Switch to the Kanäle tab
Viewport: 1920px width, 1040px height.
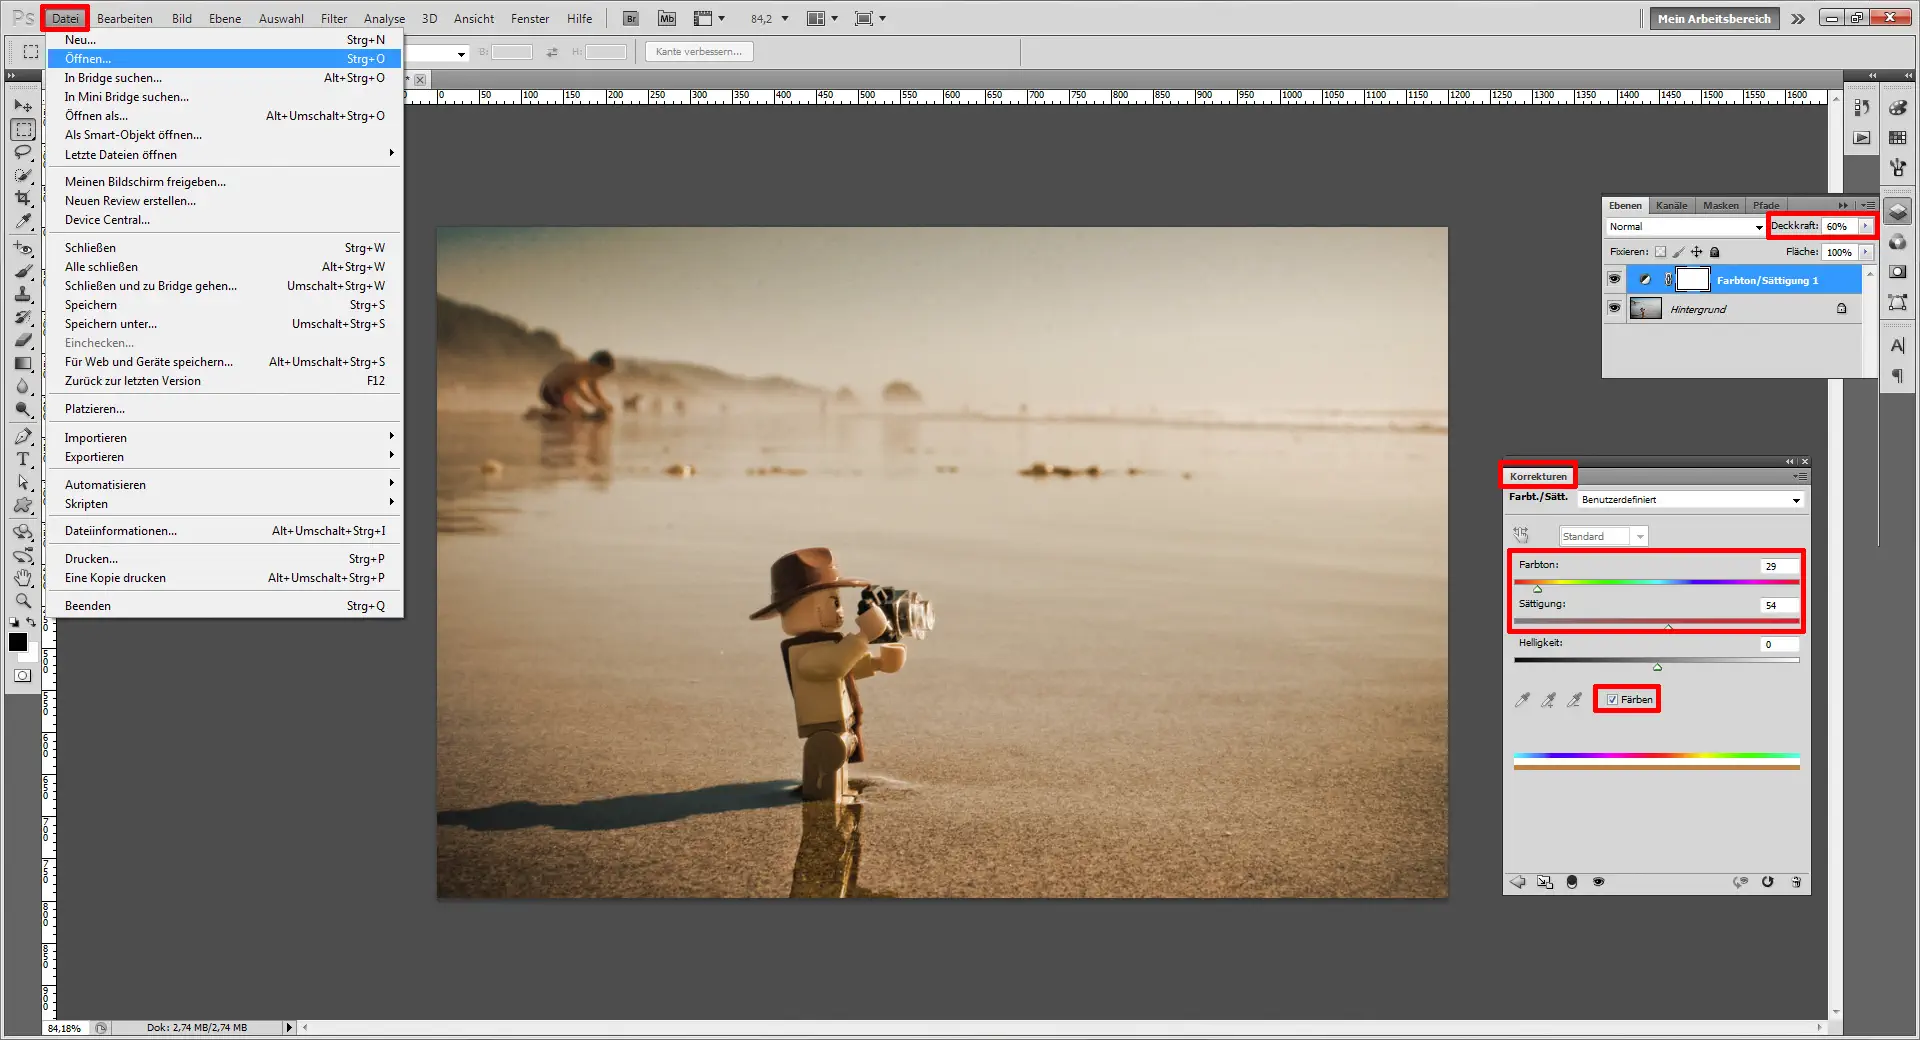click(x=1671, y=205)
